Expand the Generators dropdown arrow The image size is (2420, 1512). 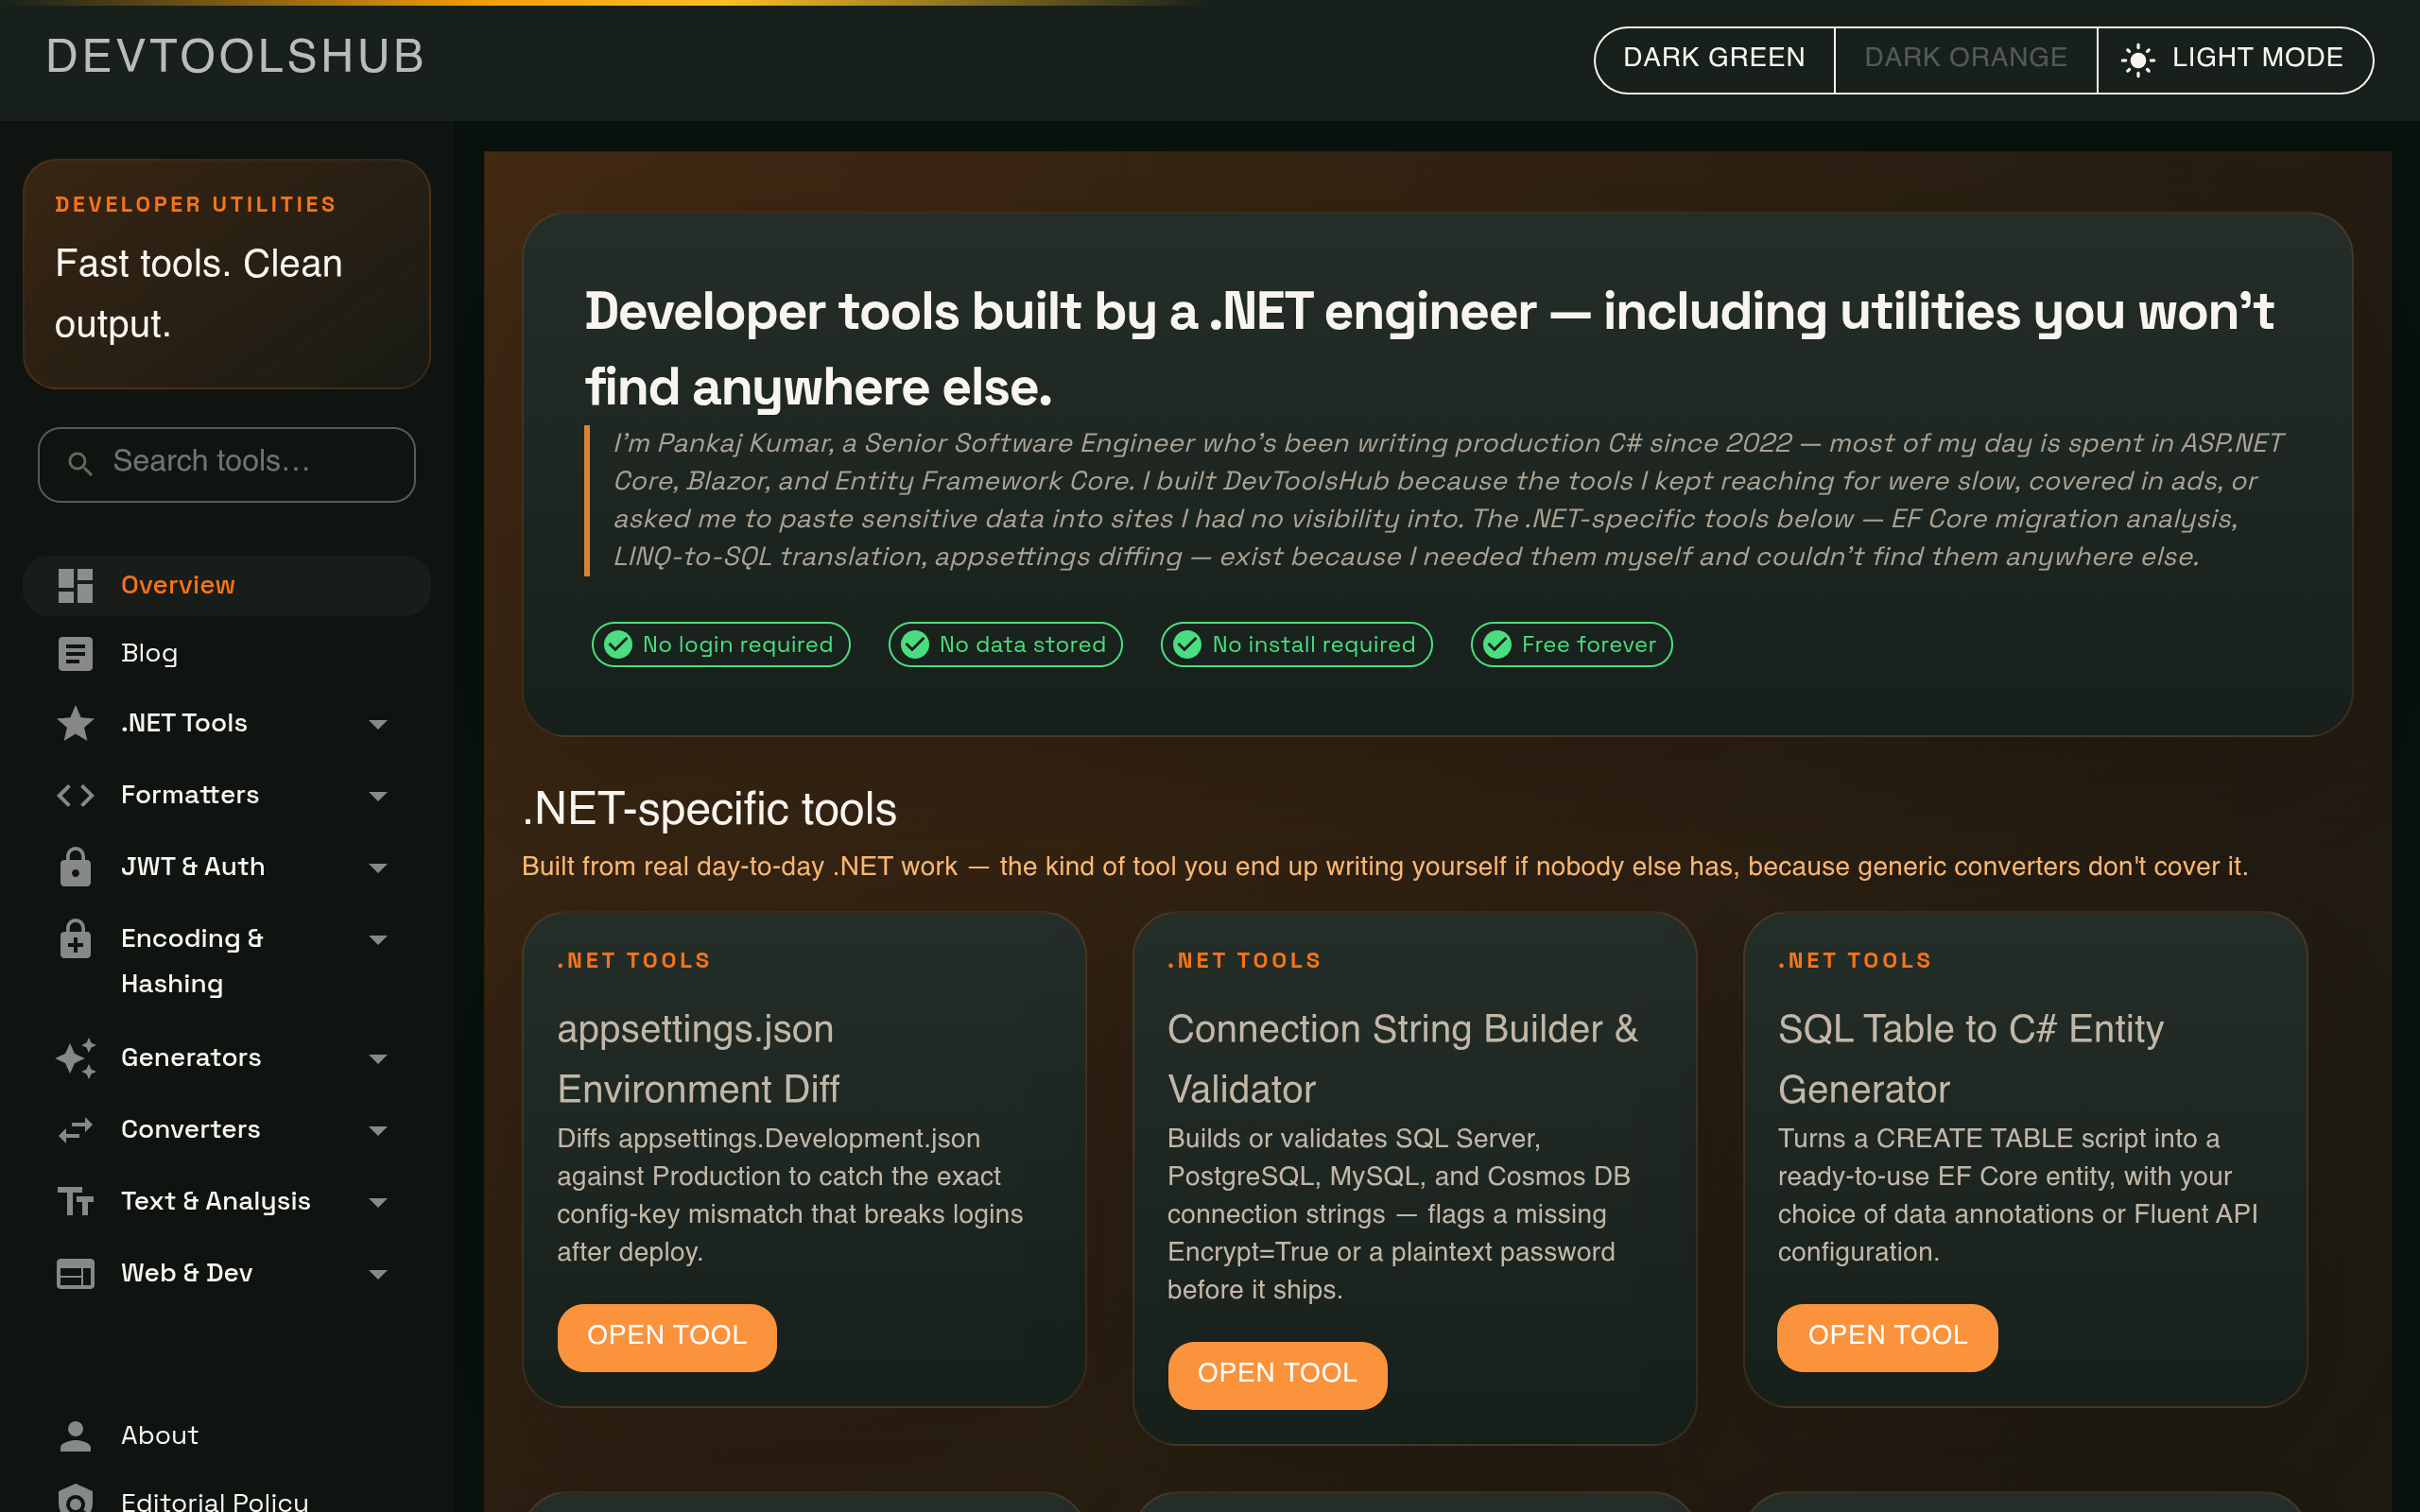click(378, 1059)
